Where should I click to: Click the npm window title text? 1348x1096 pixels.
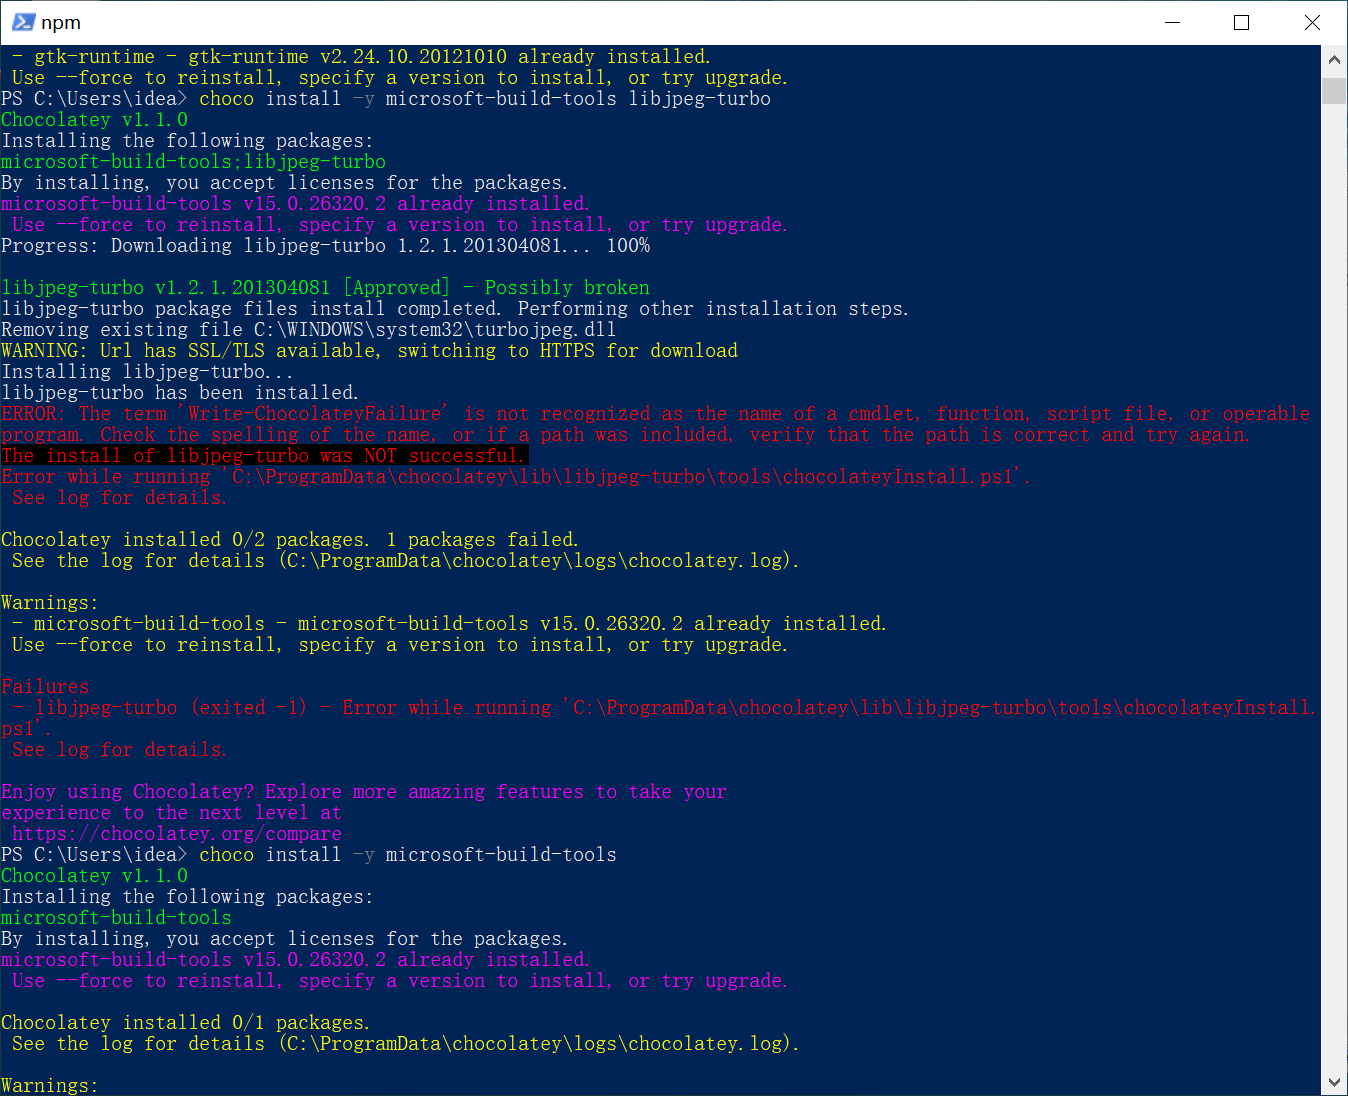[x=59, y=21]
